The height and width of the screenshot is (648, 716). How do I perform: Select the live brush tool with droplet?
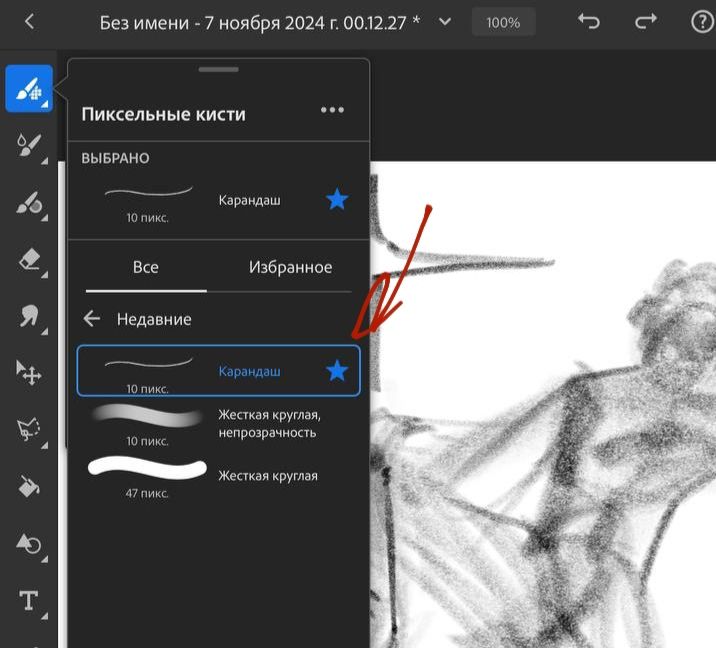[29, 146]
